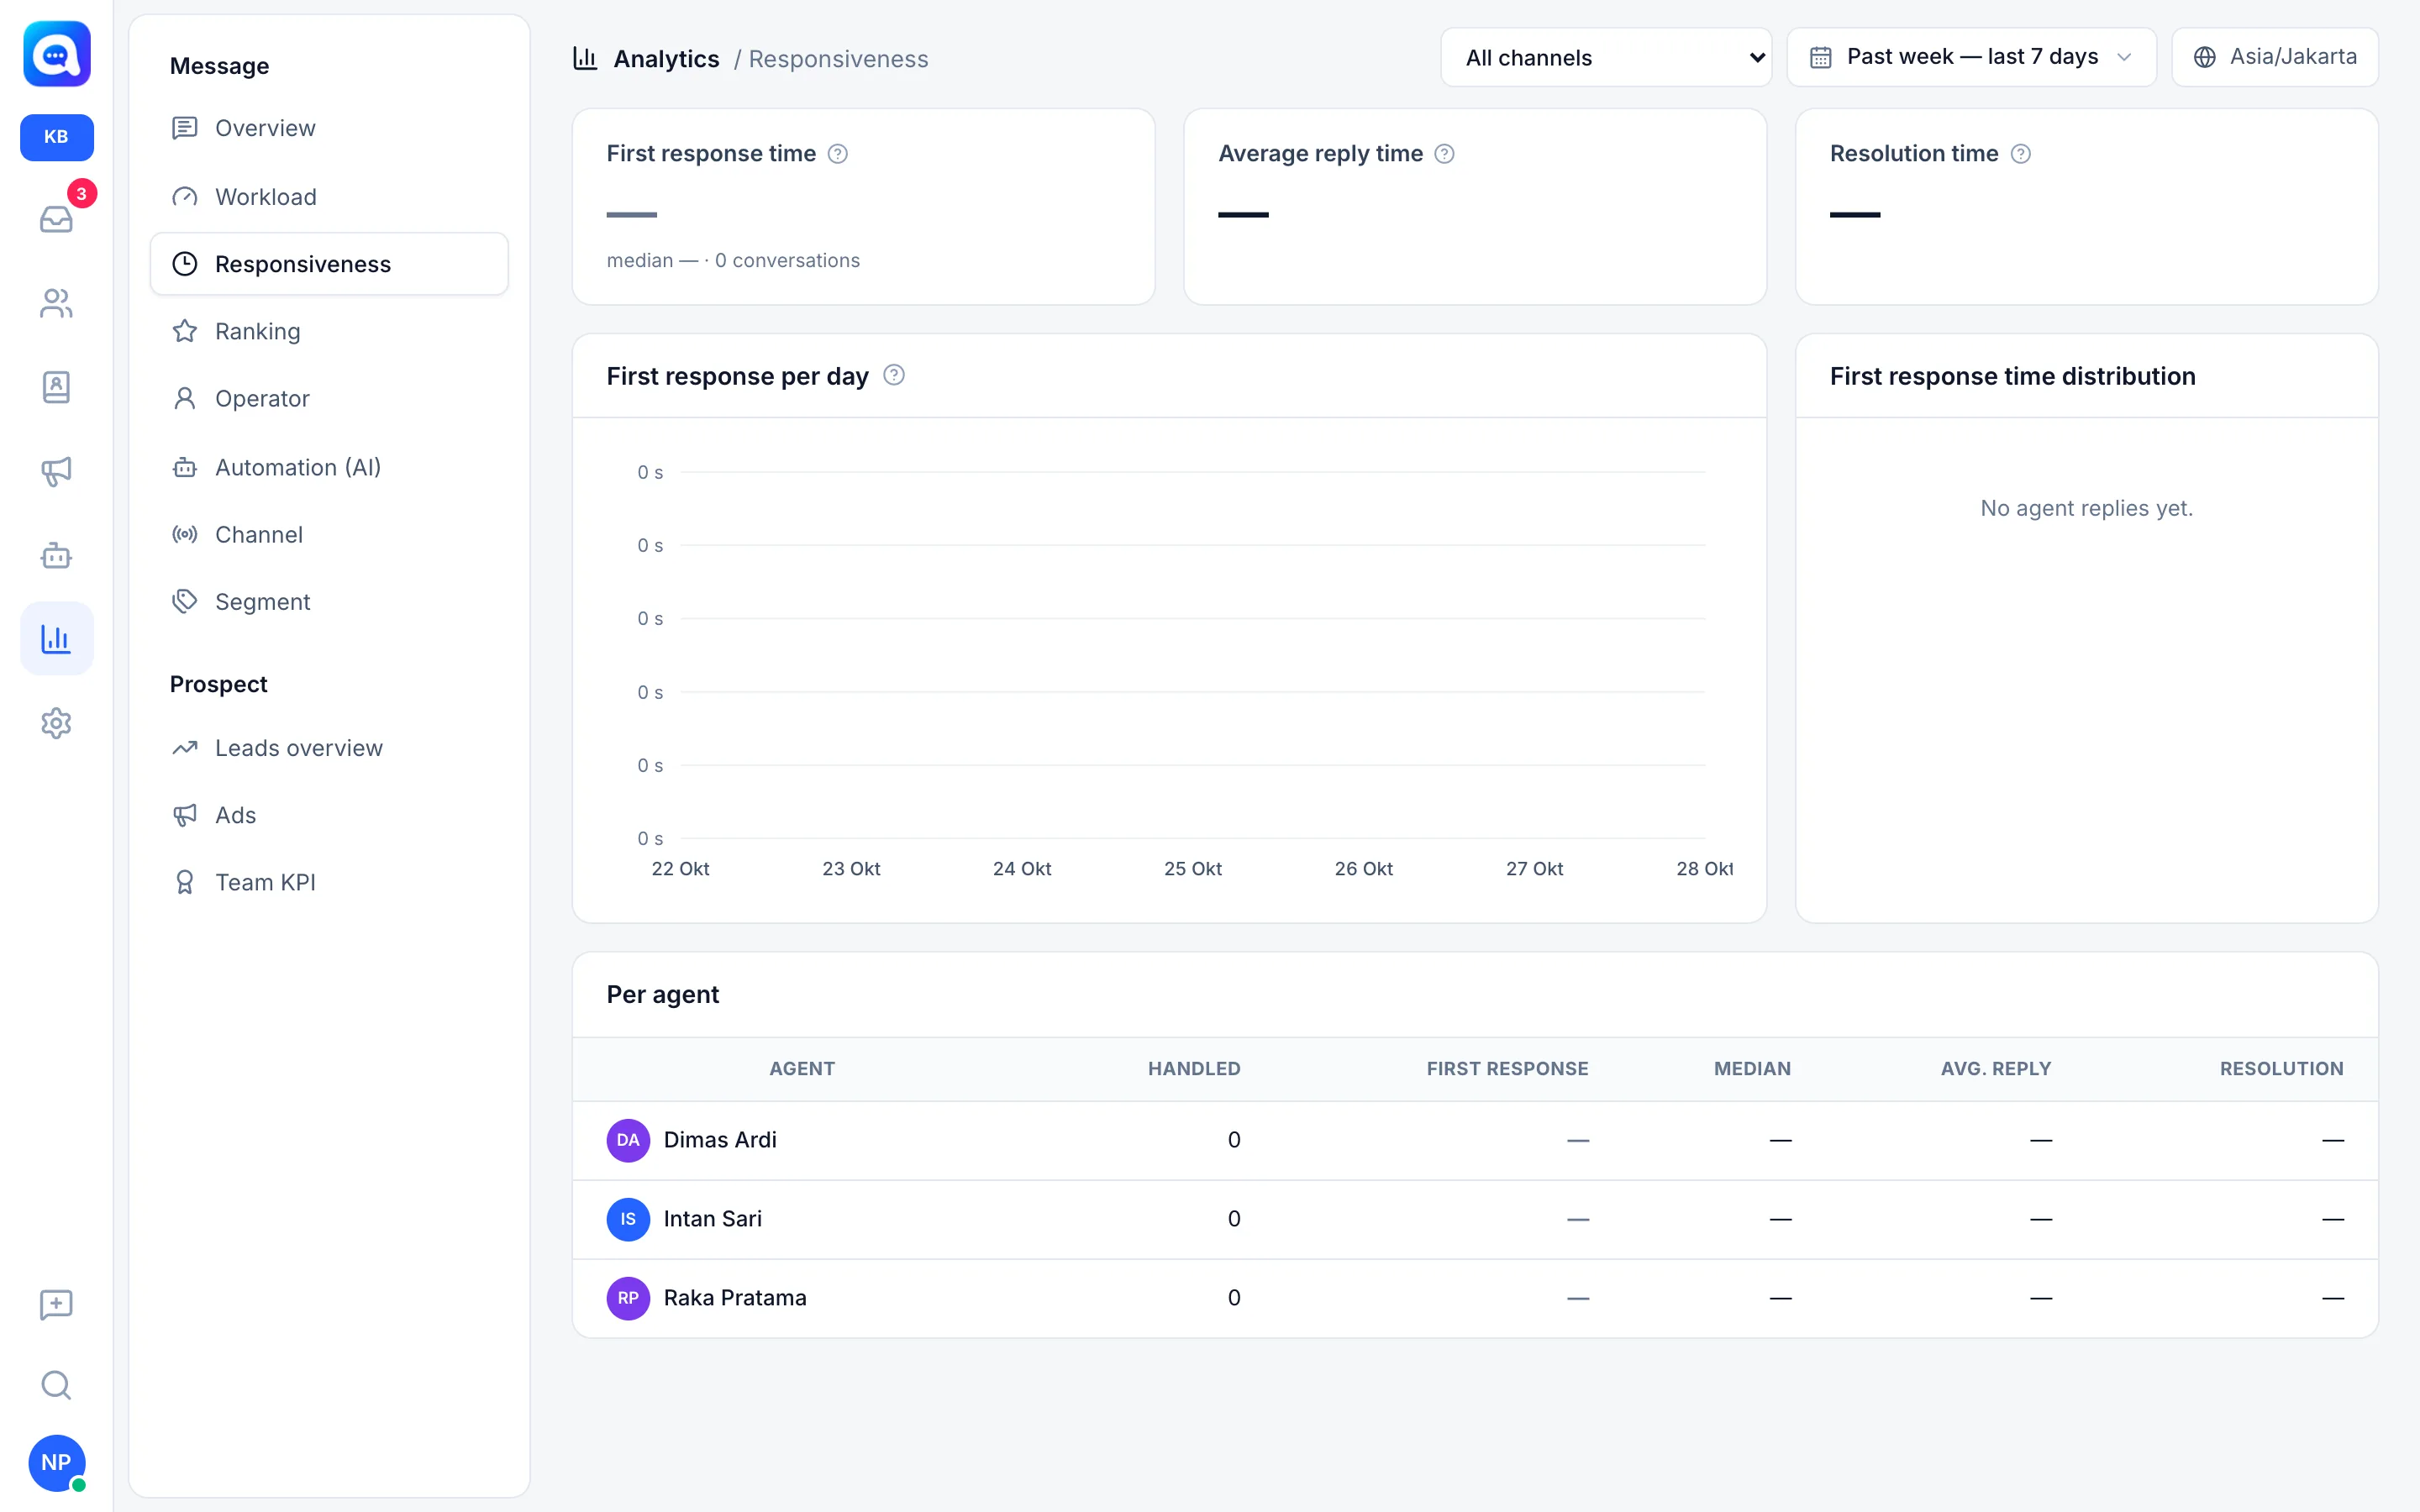
Task: Click the calendar icon in date range
Action: [x=1821, y=57]
